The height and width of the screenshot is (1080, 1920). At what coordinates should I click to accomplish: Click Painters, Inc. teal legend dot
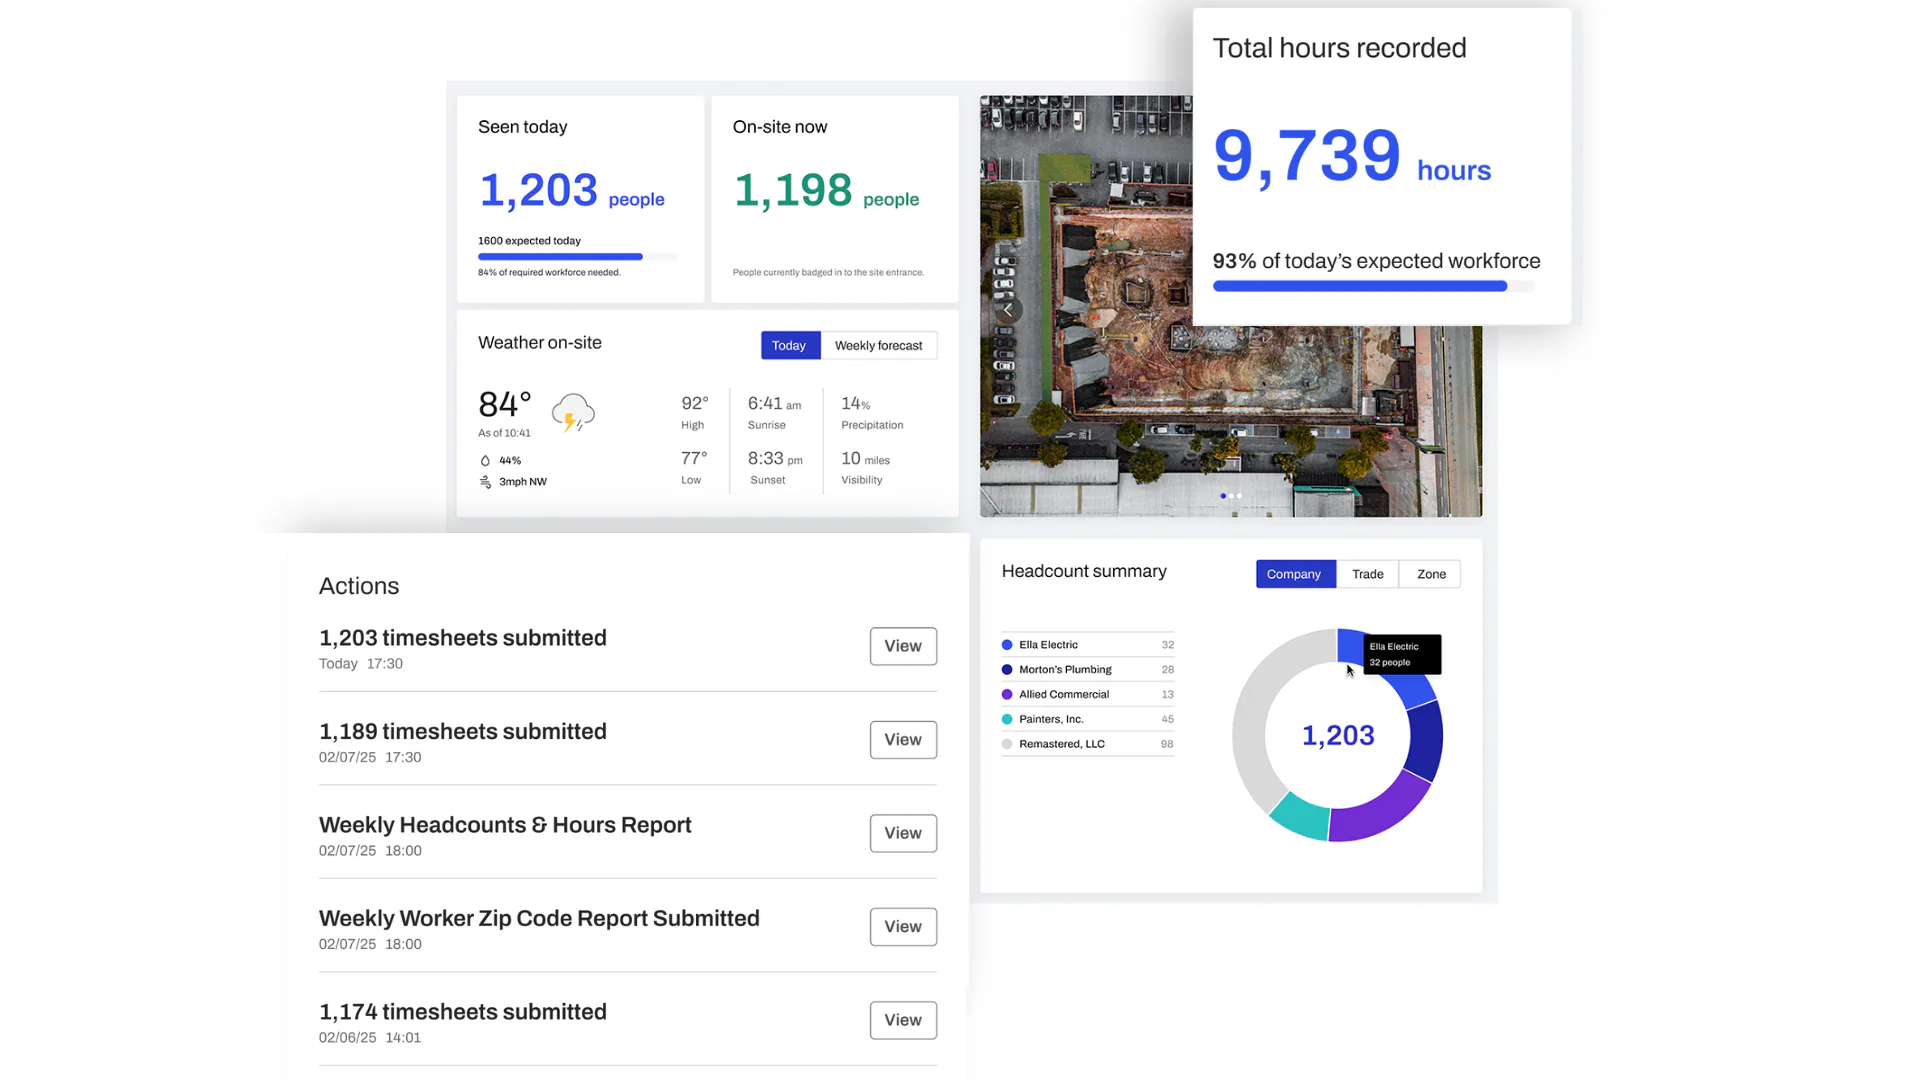[1007, 720]
